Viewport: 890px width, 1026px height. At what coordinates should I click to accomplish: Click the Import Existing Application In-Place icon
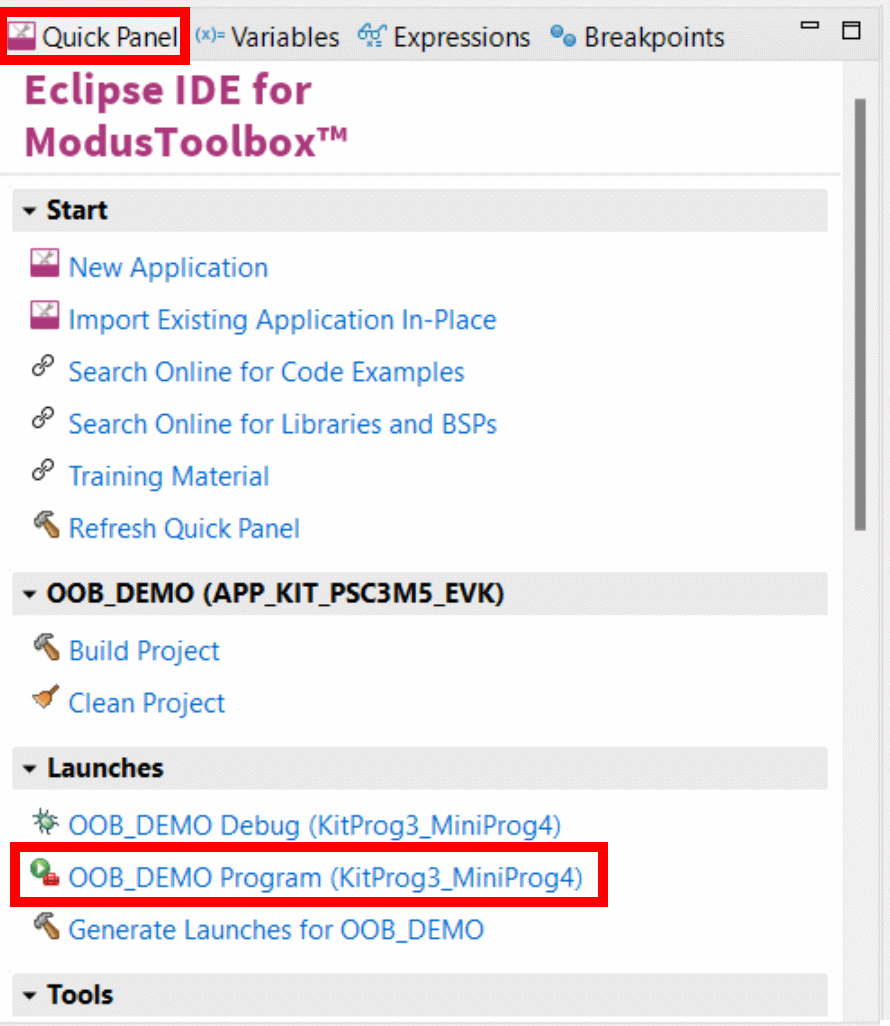(x=44, y=315)
